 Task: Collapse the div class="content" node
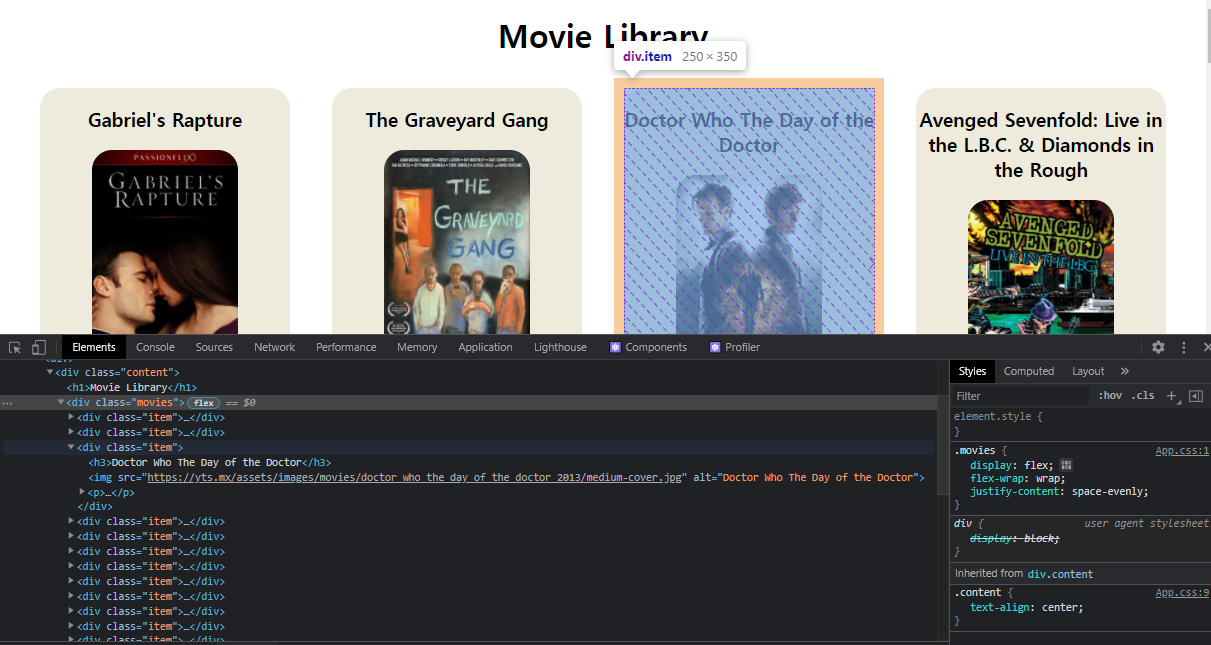pos(50,372)
